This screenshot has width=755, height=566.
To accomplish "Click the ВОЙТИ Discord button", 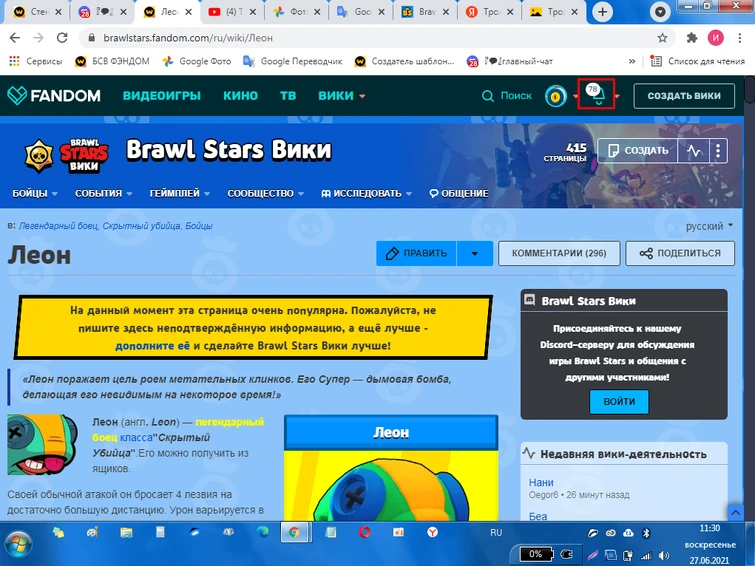I will pos(619,401).
